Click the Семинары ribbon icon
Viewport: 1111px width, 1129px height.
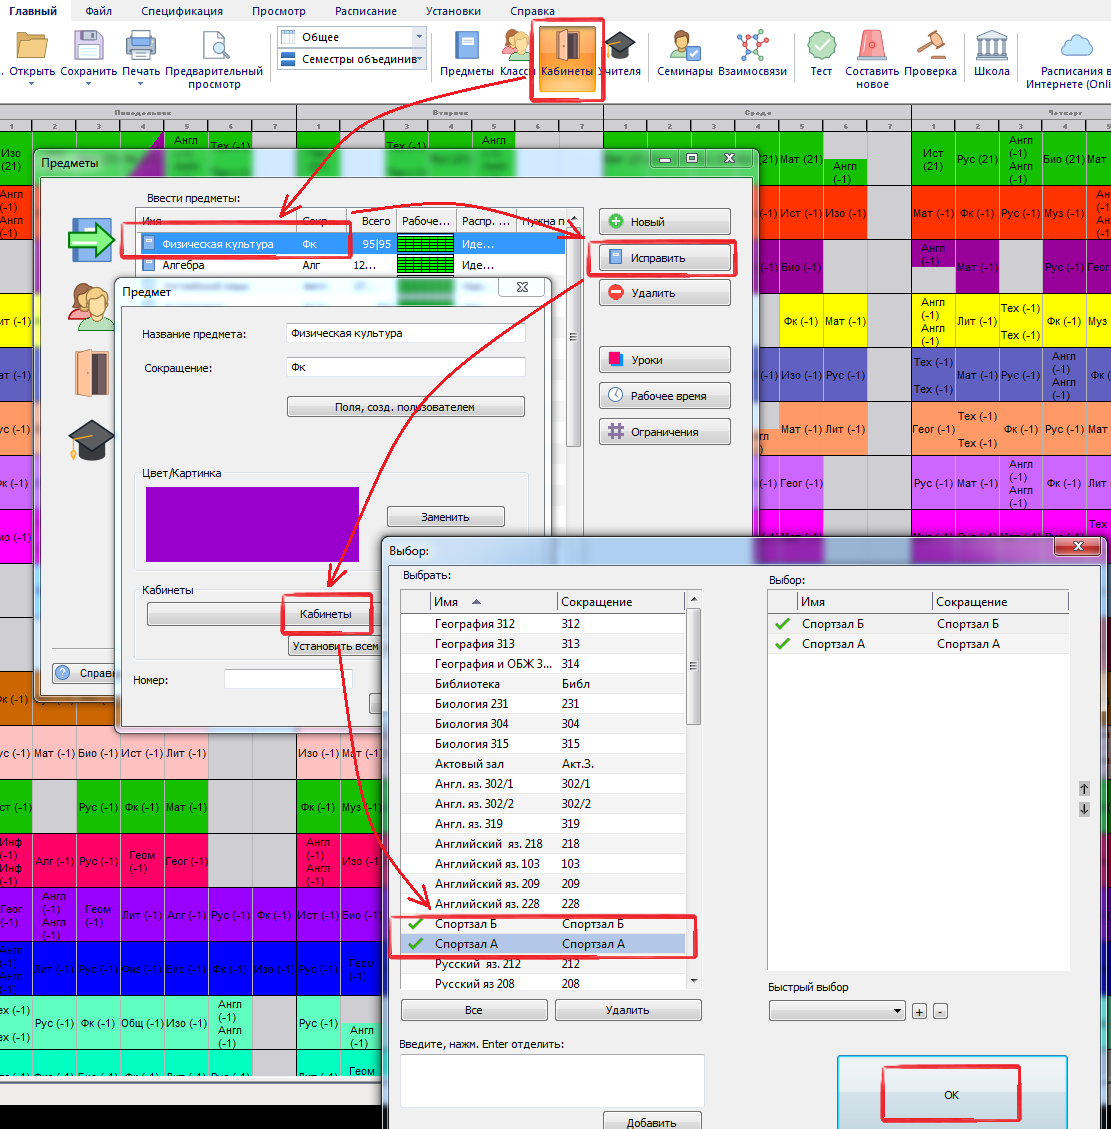pyautogui.click(x=685, y=48)
